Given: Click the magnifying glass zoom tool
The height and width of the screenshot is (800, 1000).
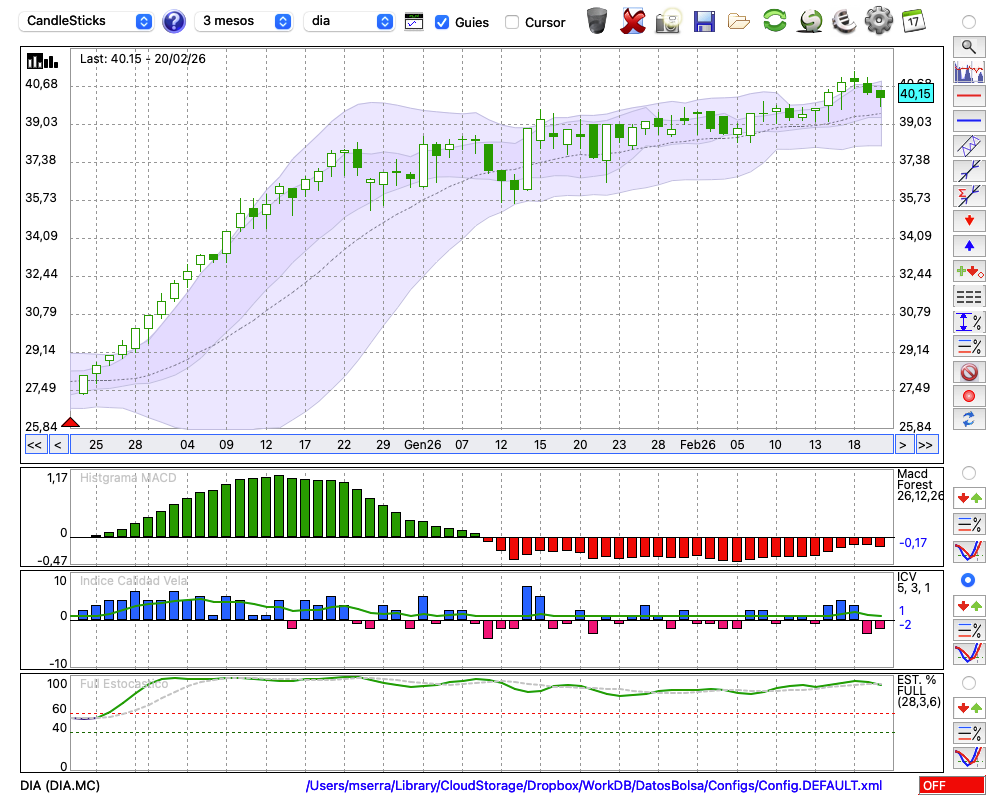Looking at the screenshot, I should click(x=968, y=46).
